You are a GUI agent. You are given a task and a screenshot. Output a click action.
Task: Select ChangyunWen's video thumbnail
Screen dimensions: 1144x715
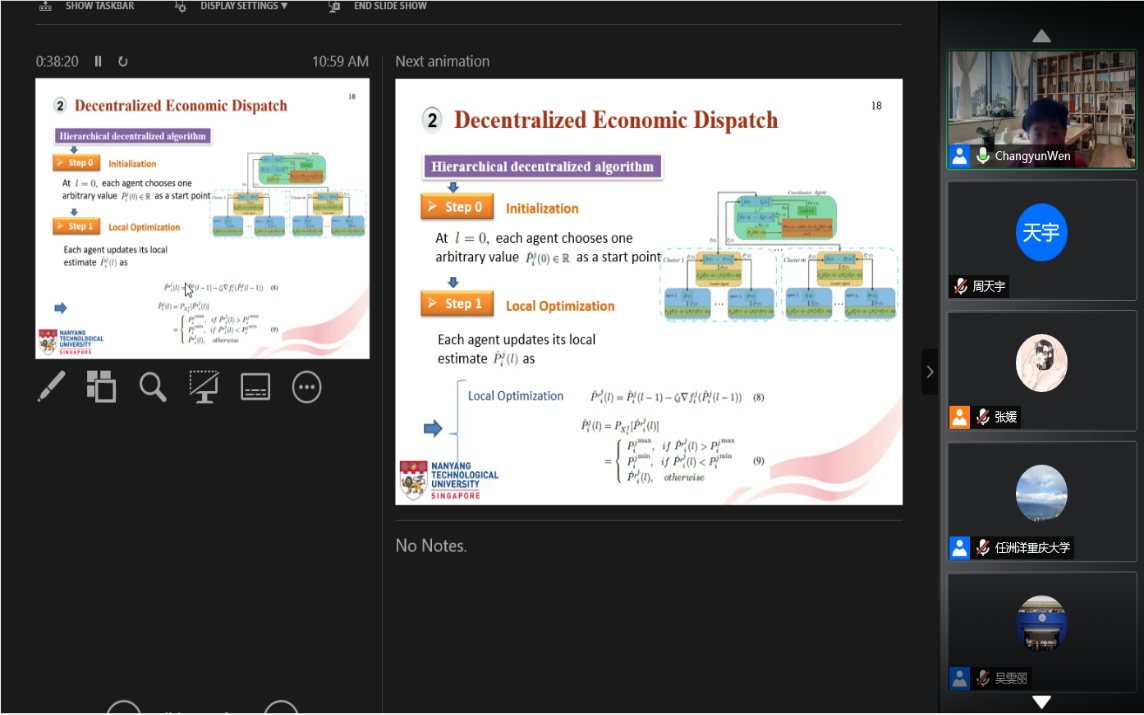tap(1041, 108)
